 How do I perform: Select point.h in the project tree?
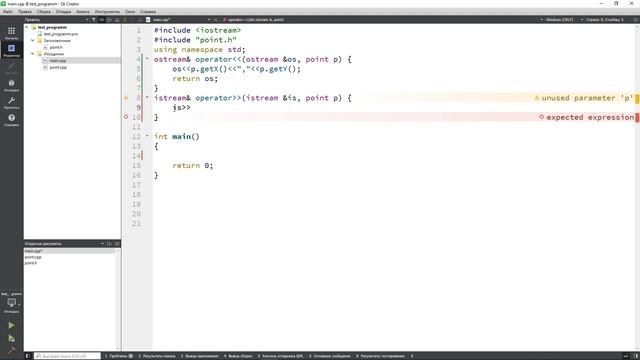[56, 47]
